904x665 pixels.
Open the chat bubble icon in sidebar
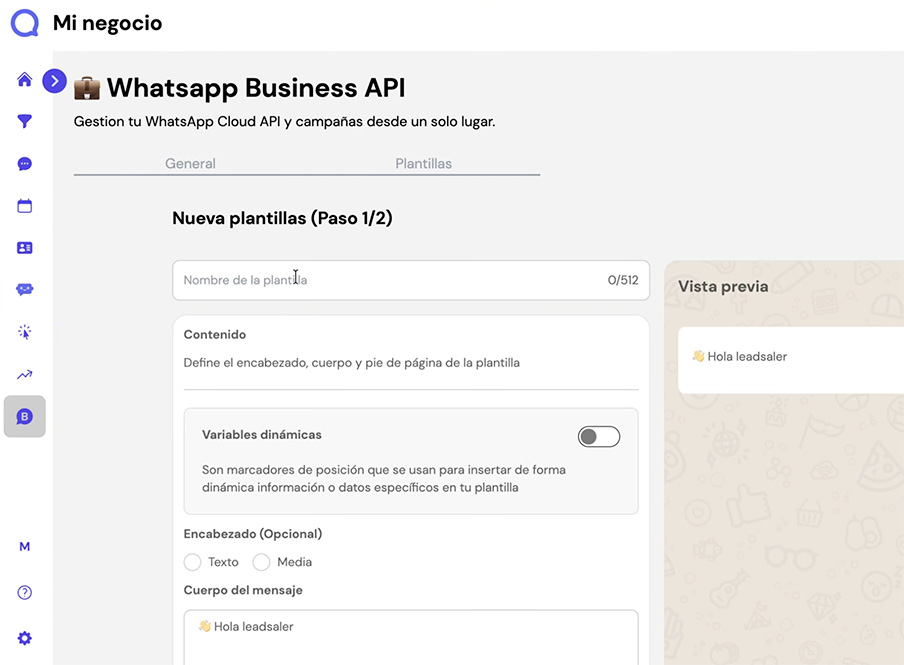[x=24, y=163]
